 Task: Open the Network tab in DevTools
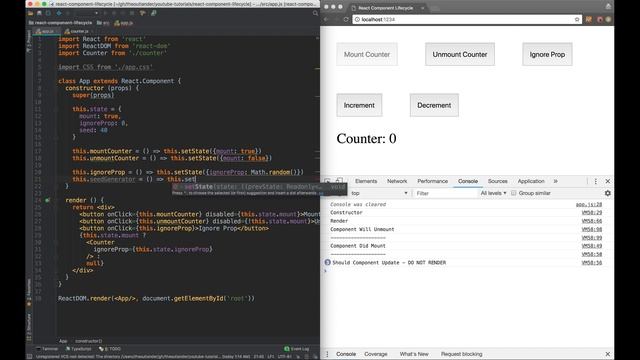pyautogui.click(x=397, y=181)
